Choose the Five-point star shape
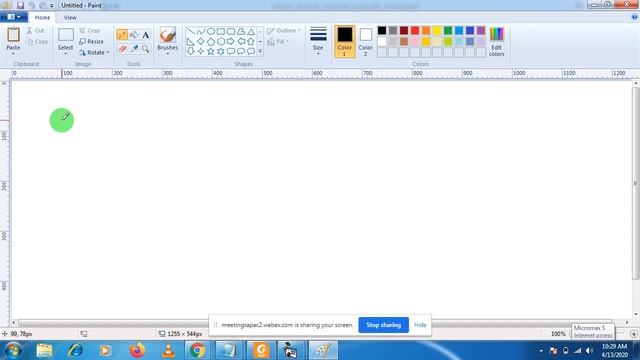The image size is (640, 360). click(x=211, y=51)
